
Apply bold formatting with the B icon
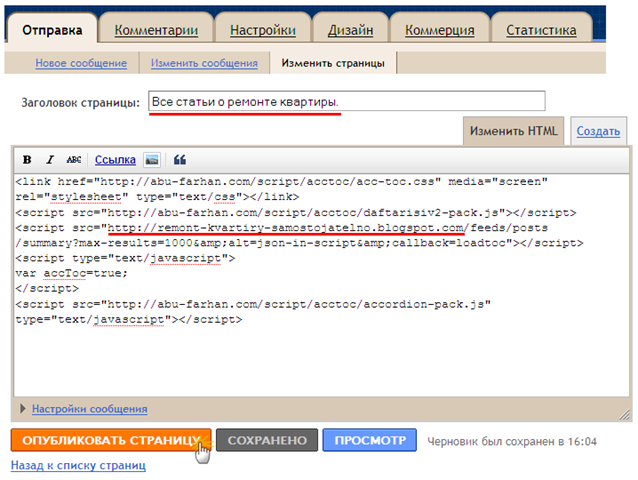27,160
